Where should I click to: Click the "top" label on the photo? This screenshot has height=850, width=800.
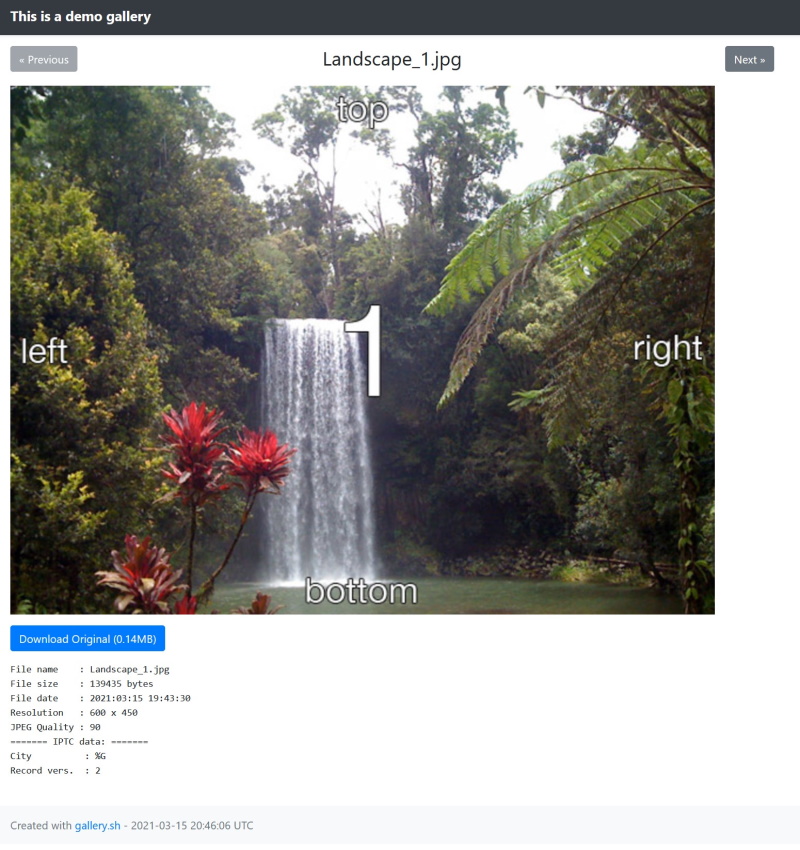(362, 111)
